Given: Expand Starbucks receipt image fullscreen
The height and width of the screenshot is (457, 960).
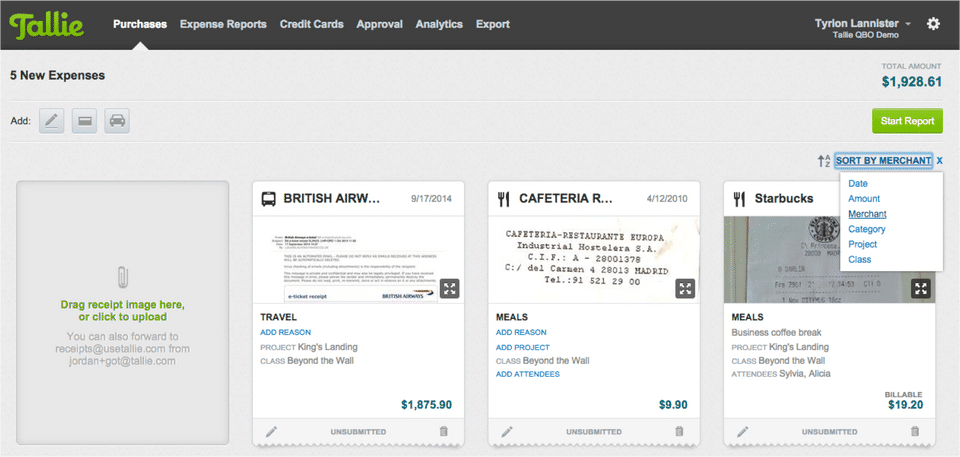Looking at the screenshot, I should pyautogui.click(x=921, y=289).
